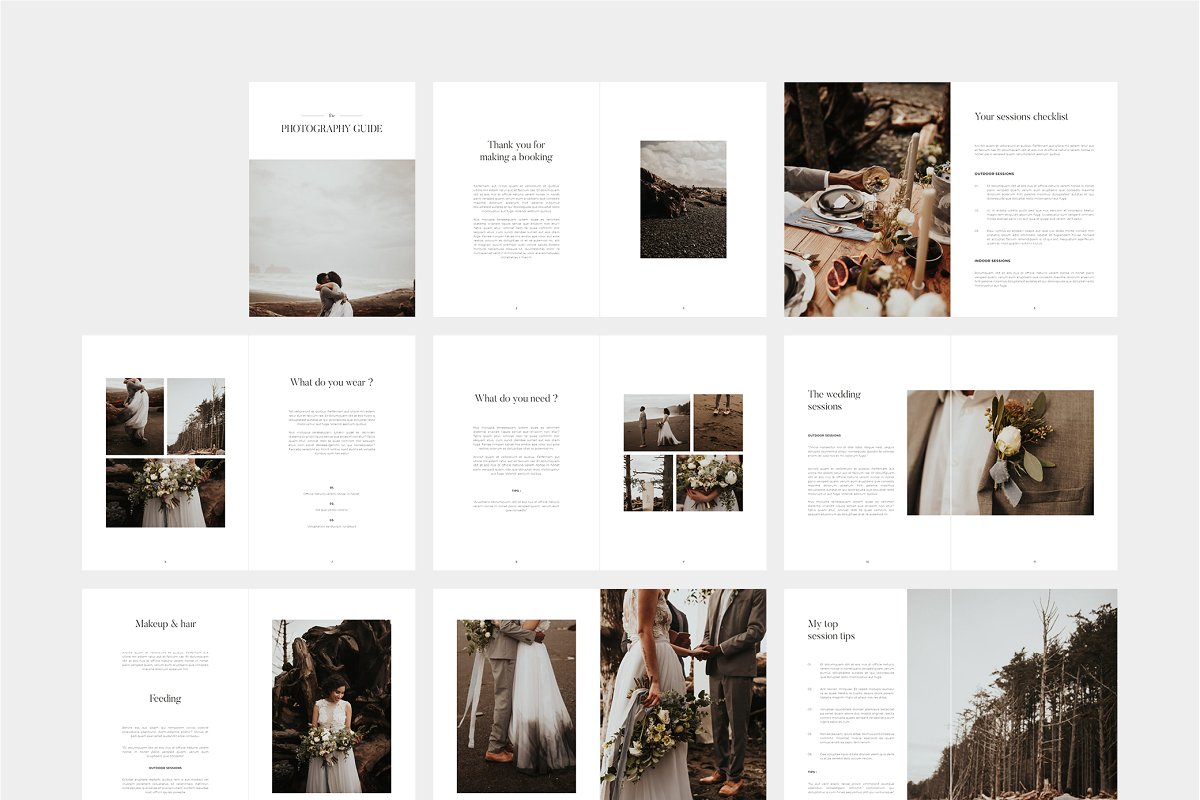This screenshot has width=1200, height=800.
Task: Select the cover photo of embracing couple
Action: point(332,238)
